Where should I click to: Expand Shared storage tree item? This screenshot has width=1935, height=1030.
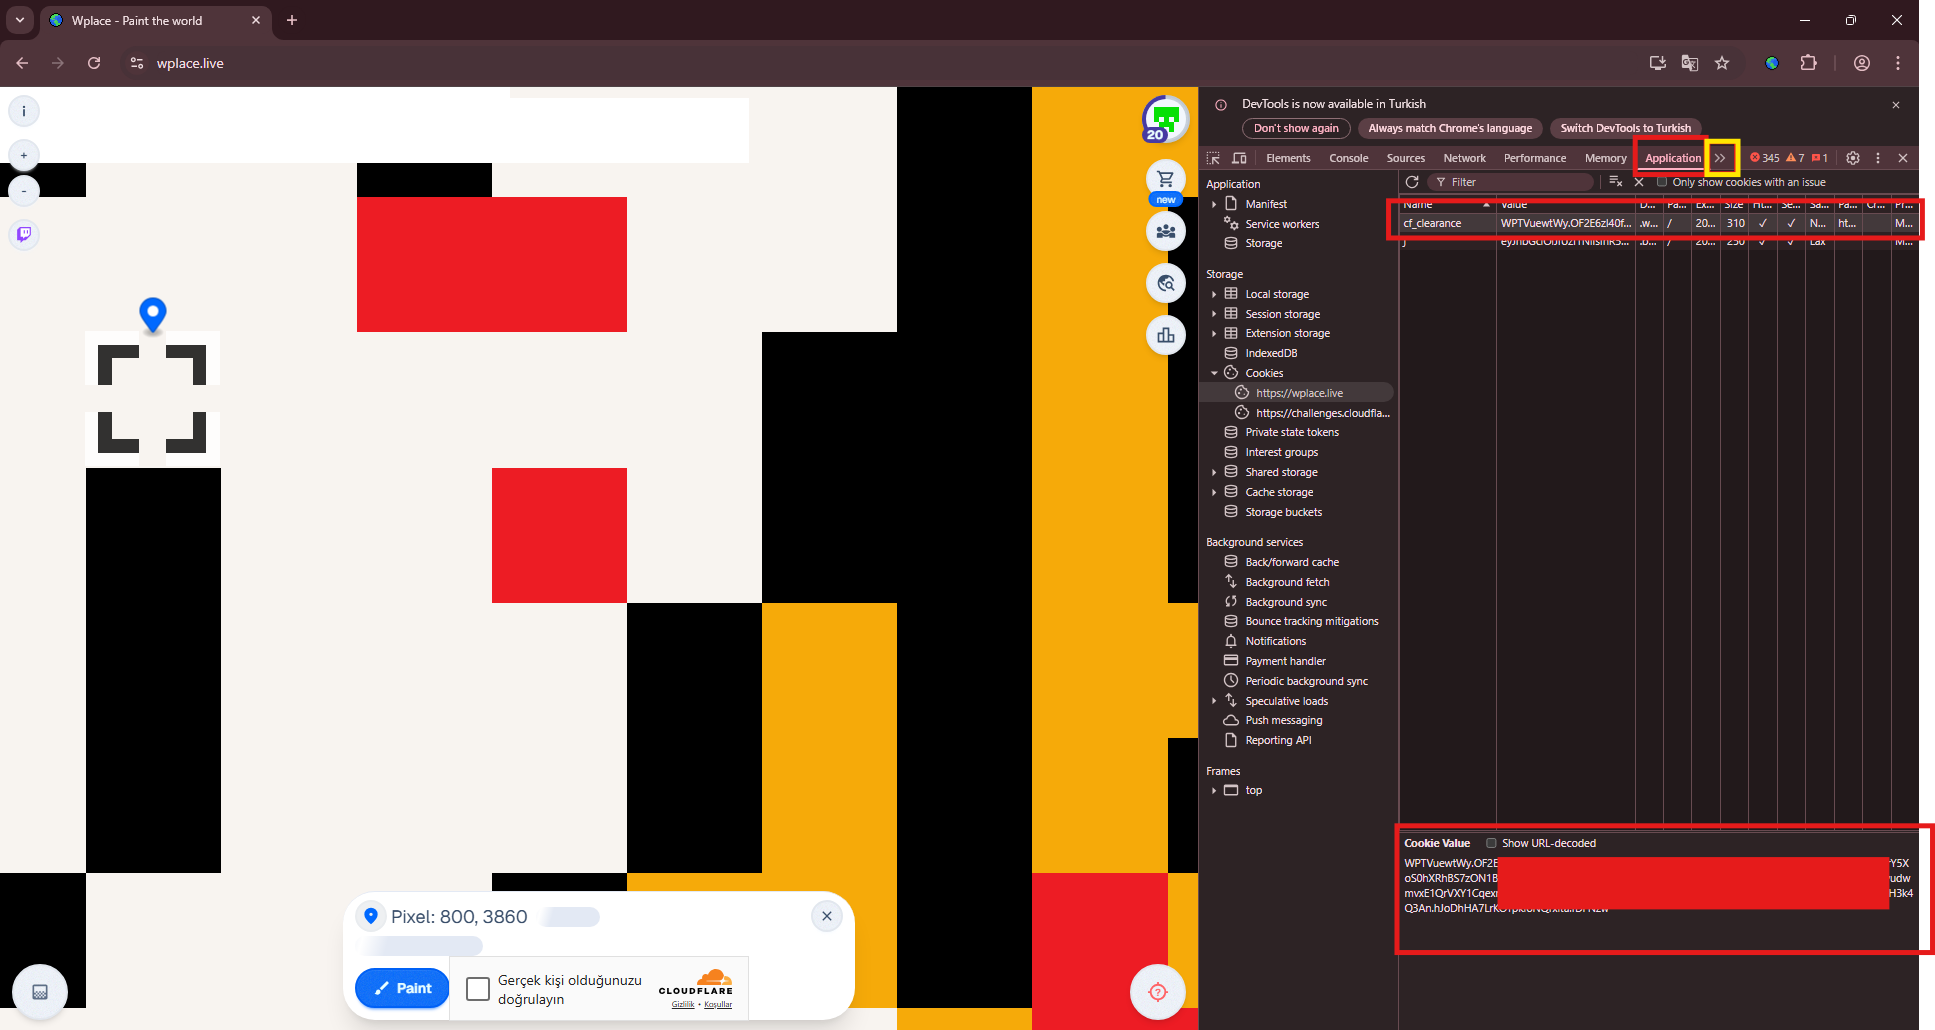pos(1214,472)
